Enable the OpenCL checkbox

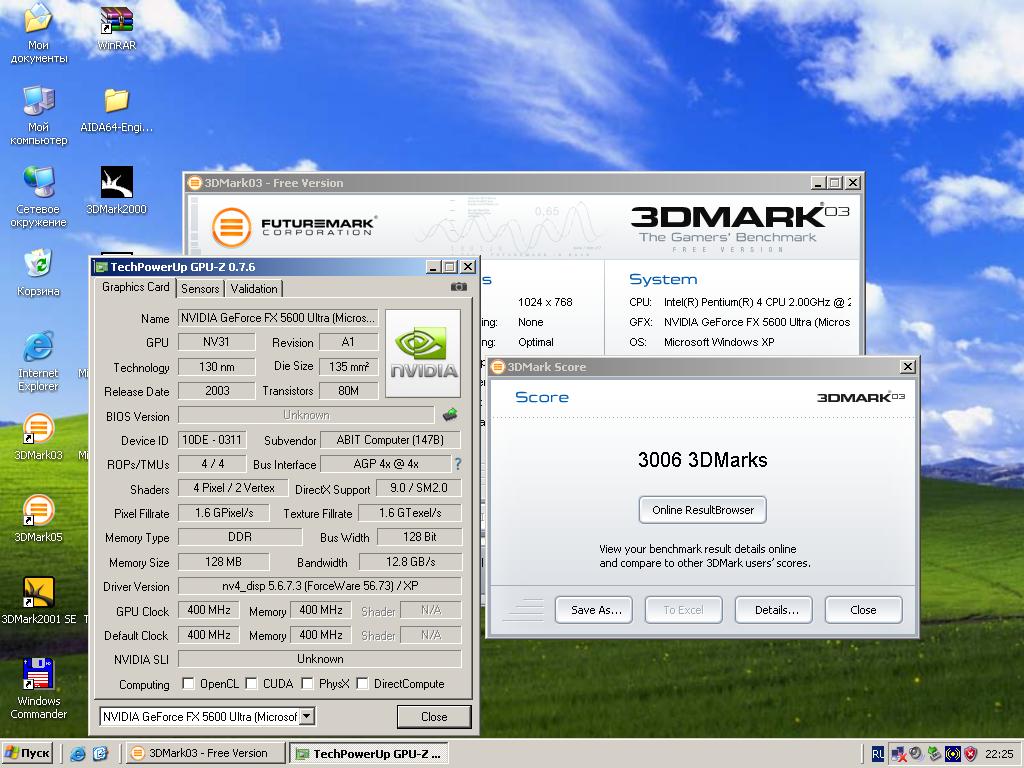188,683
